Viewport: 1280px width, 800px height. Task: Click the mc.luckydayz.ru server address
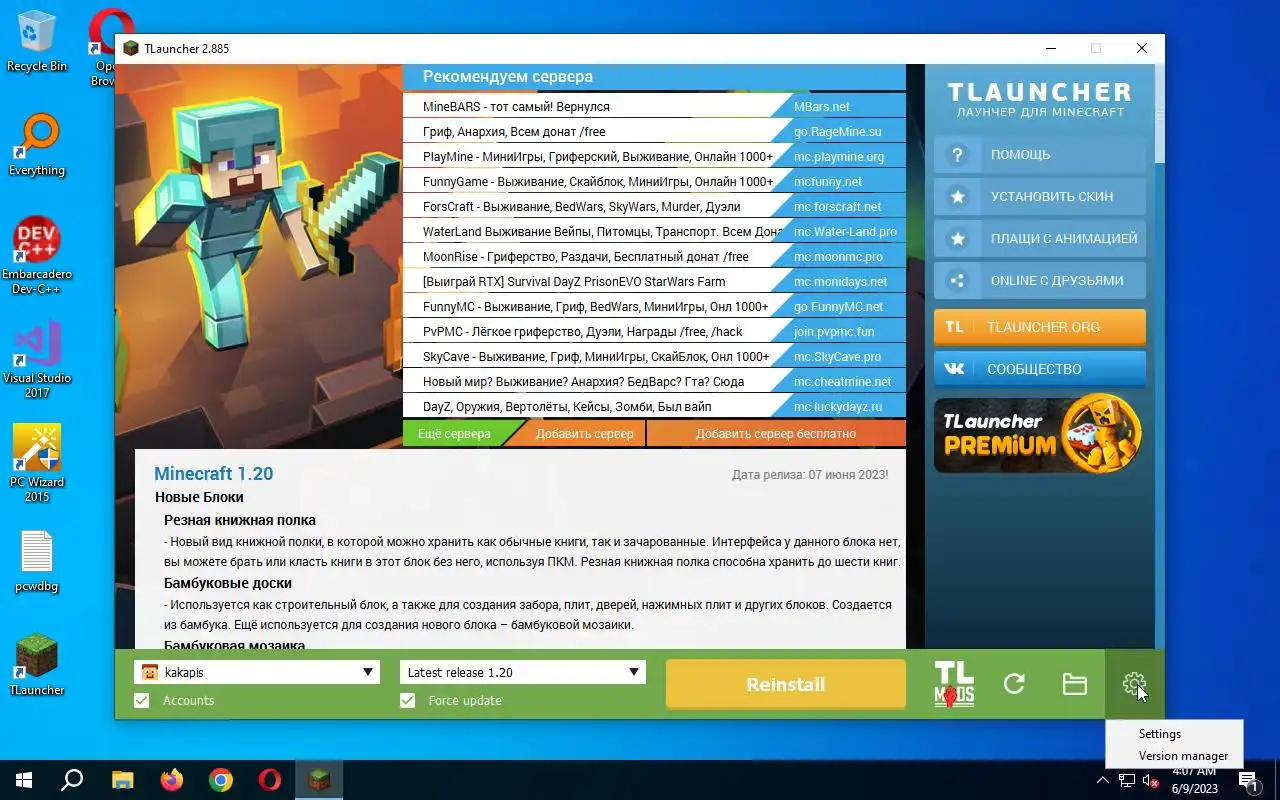pyautogui.click(x=838, y=406)
